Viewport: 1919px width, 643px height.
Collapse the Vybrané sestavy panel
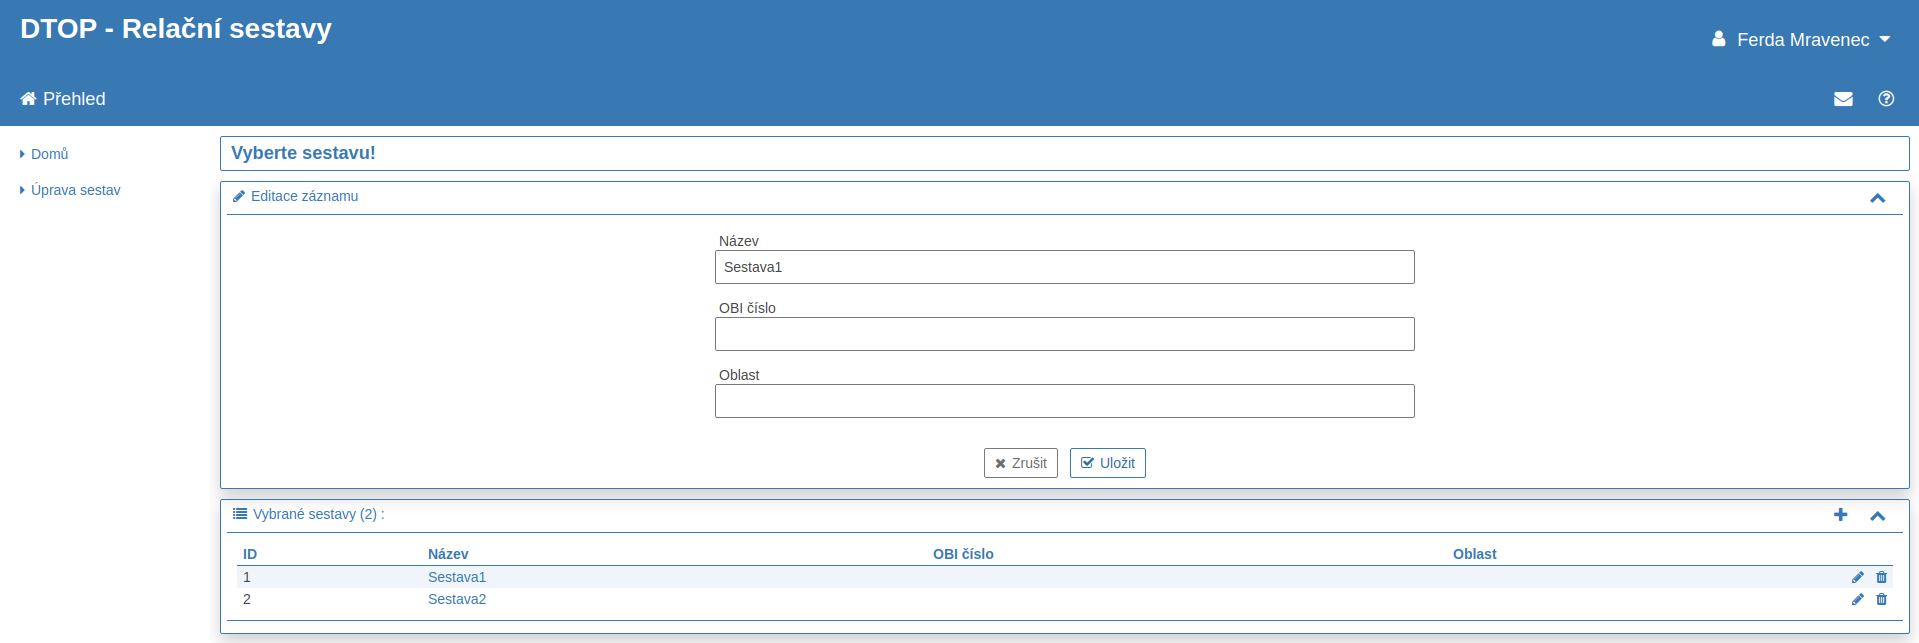click(1877, 516)
